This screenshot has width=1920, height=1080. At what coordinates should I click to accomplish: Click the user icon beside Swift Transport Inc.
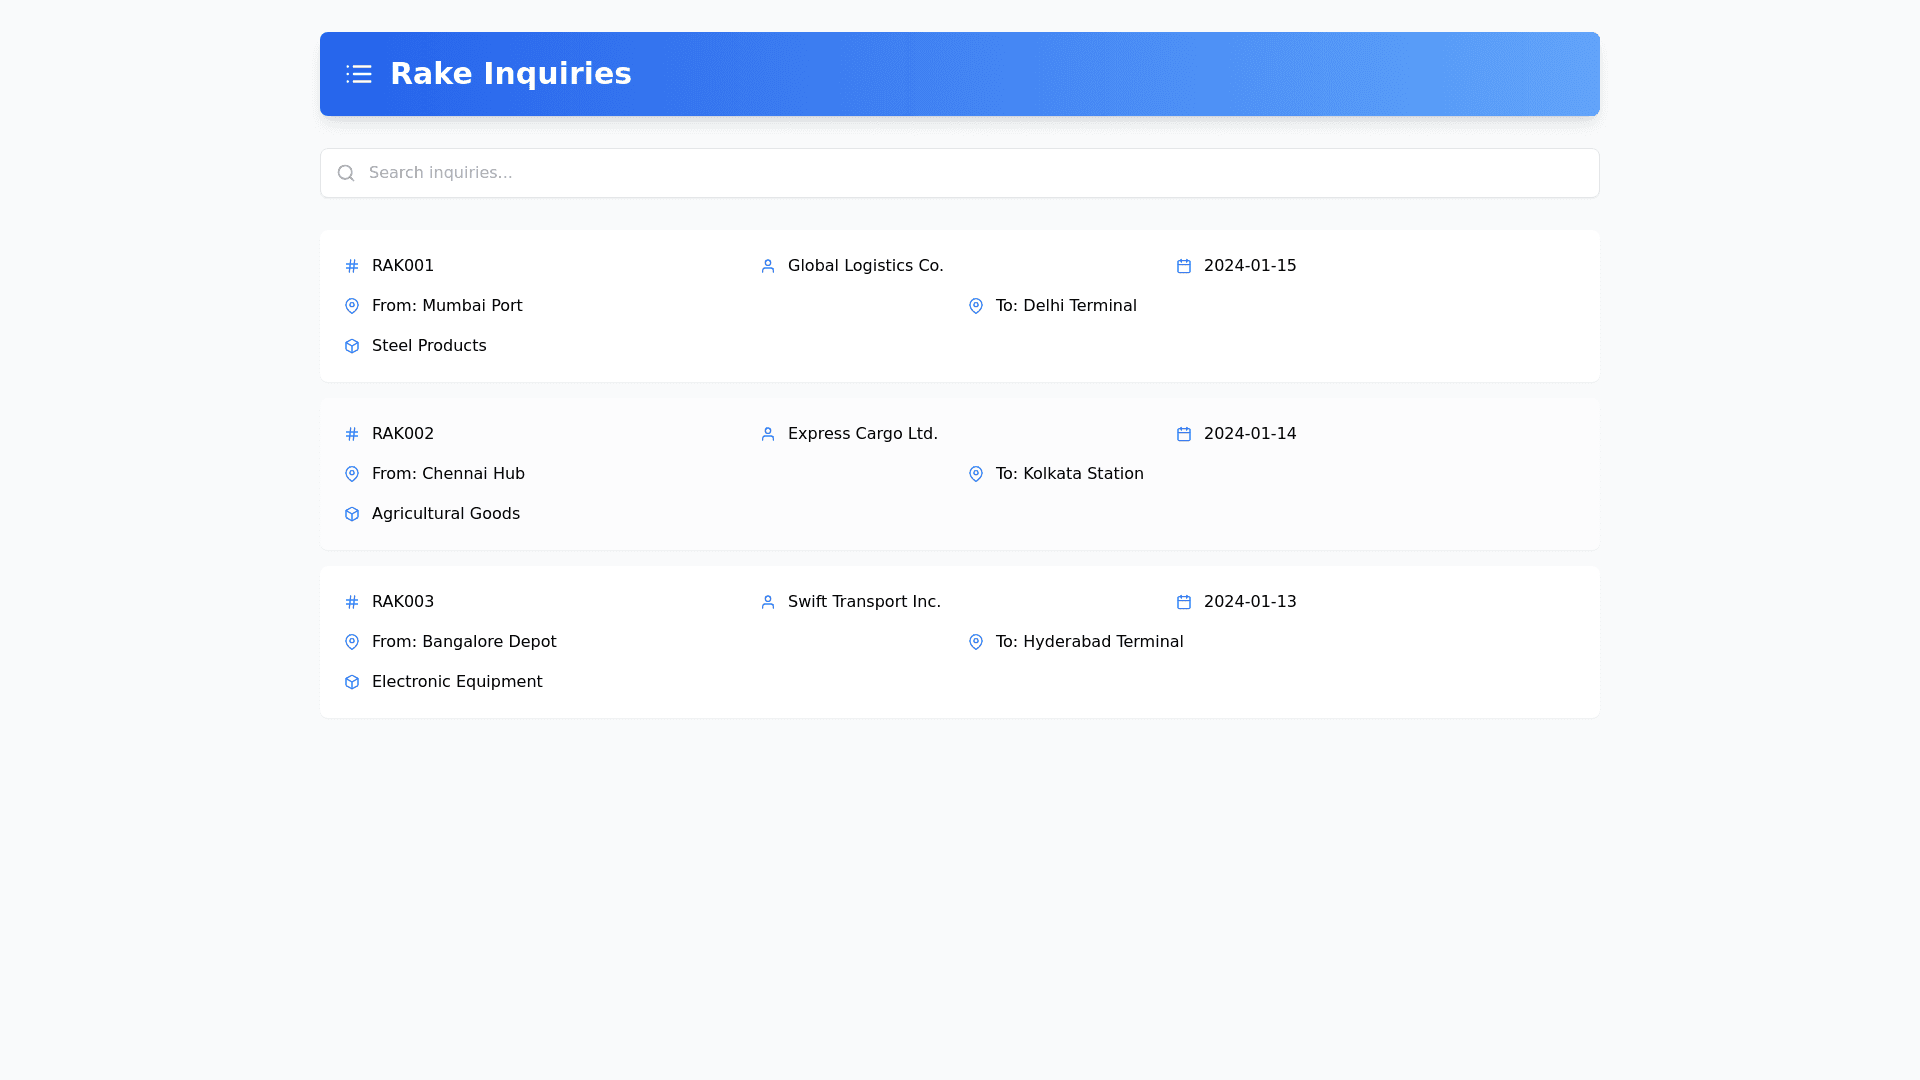click(x=768, y=602)
